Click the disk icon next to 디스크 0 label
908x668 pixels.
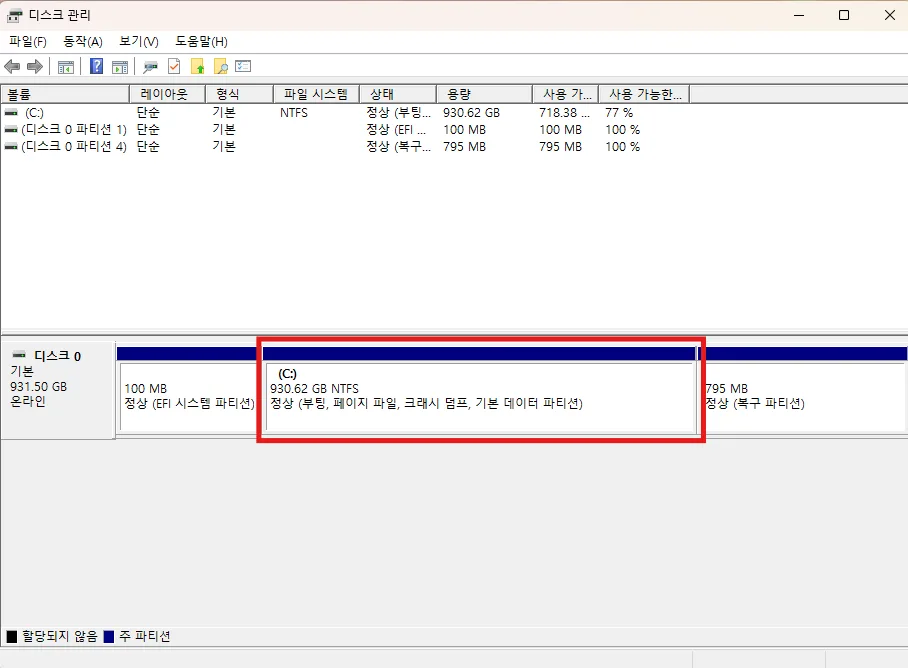pos(19,354)
